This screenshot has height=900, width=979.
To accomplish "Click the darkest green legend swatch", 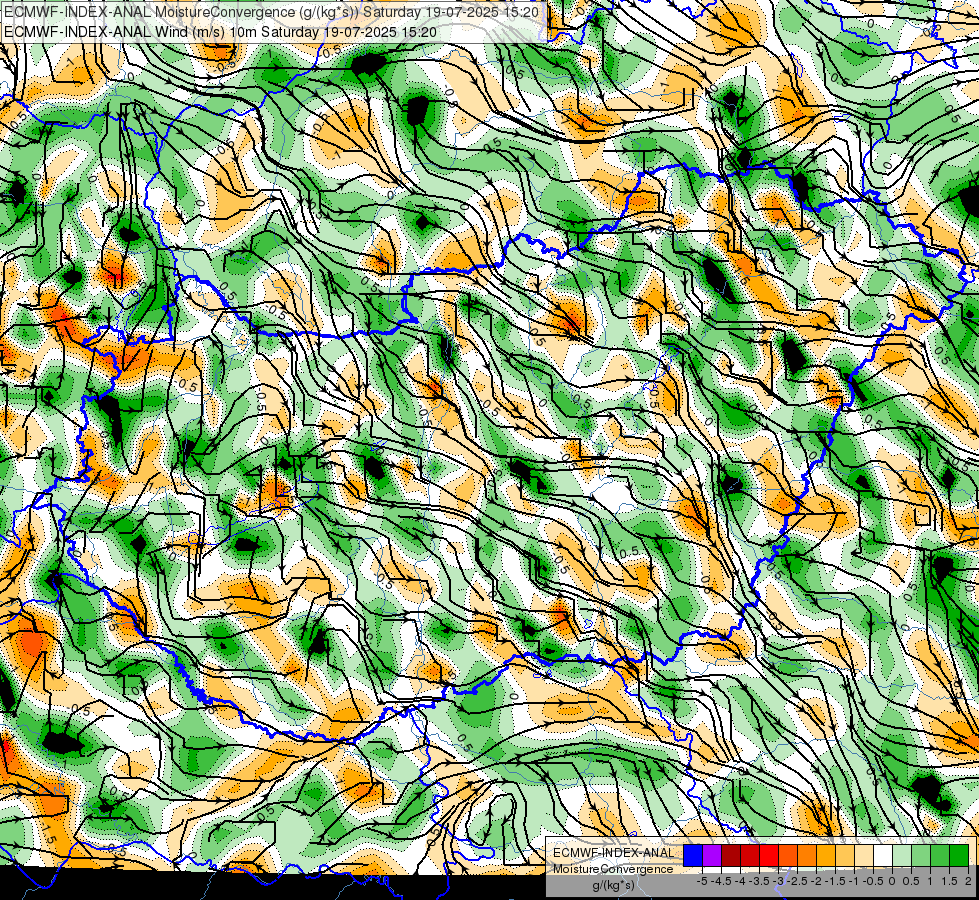I will pos(959,855).
